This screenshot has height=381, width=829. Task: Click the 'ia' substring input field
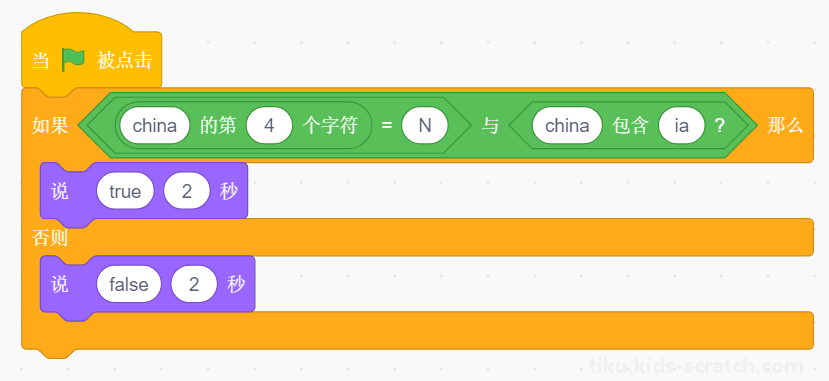click(681, 126)
